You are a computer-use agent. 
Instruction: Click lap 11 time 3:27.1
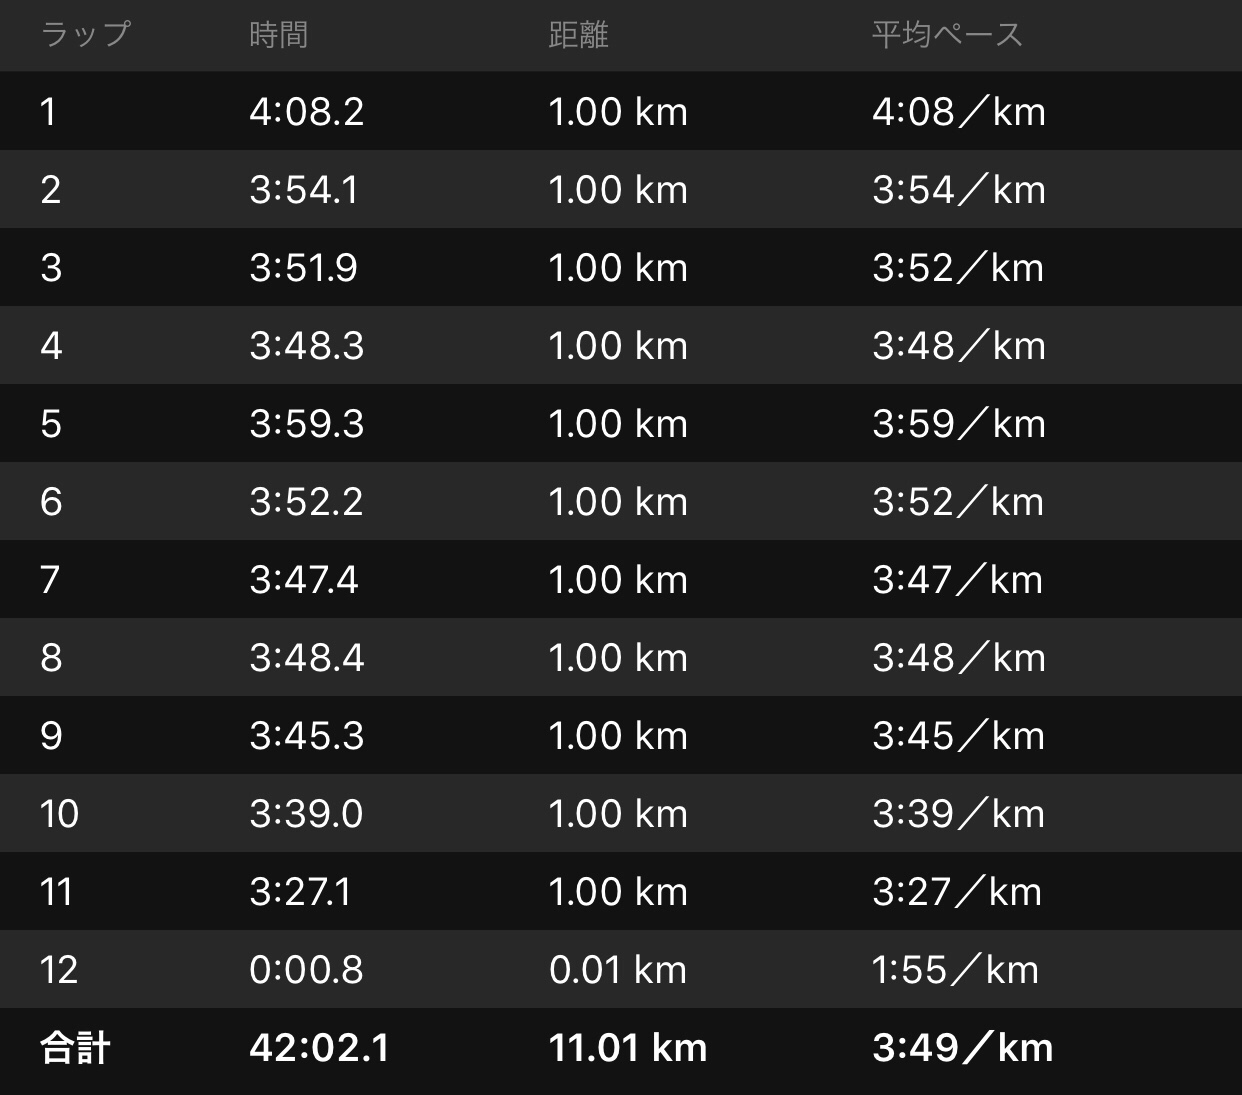(300, 892)
